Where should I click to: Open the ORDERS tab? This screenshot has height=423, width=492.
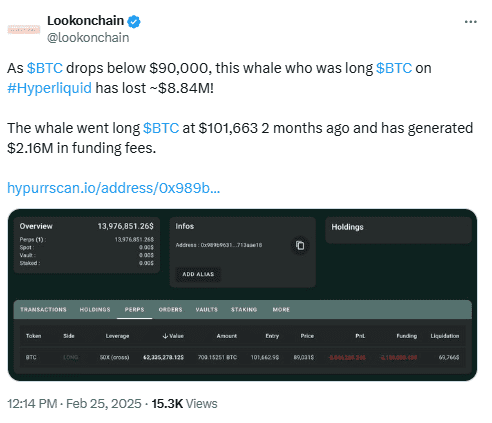pyautogui.click(x=170, y=310)
